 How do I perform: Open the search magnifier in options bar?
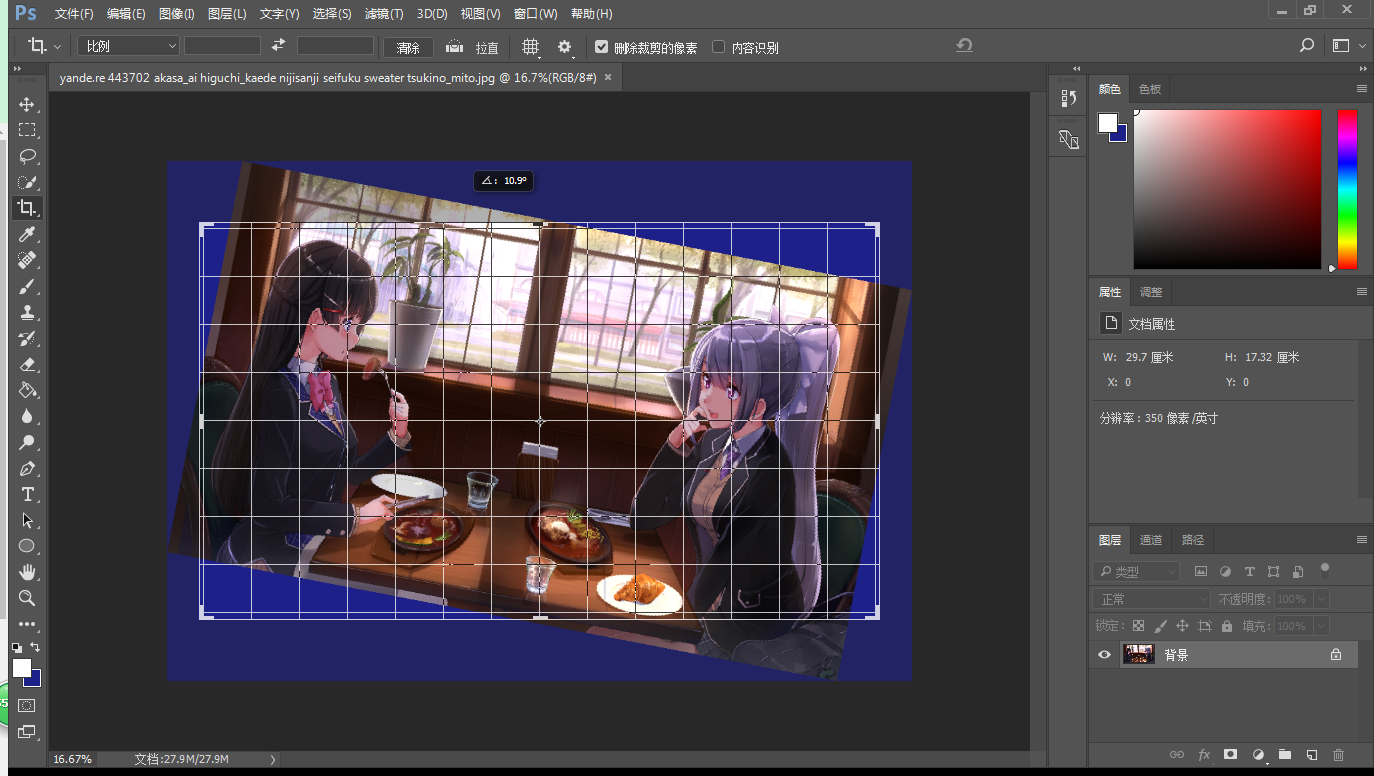[x=1306, y=46]
